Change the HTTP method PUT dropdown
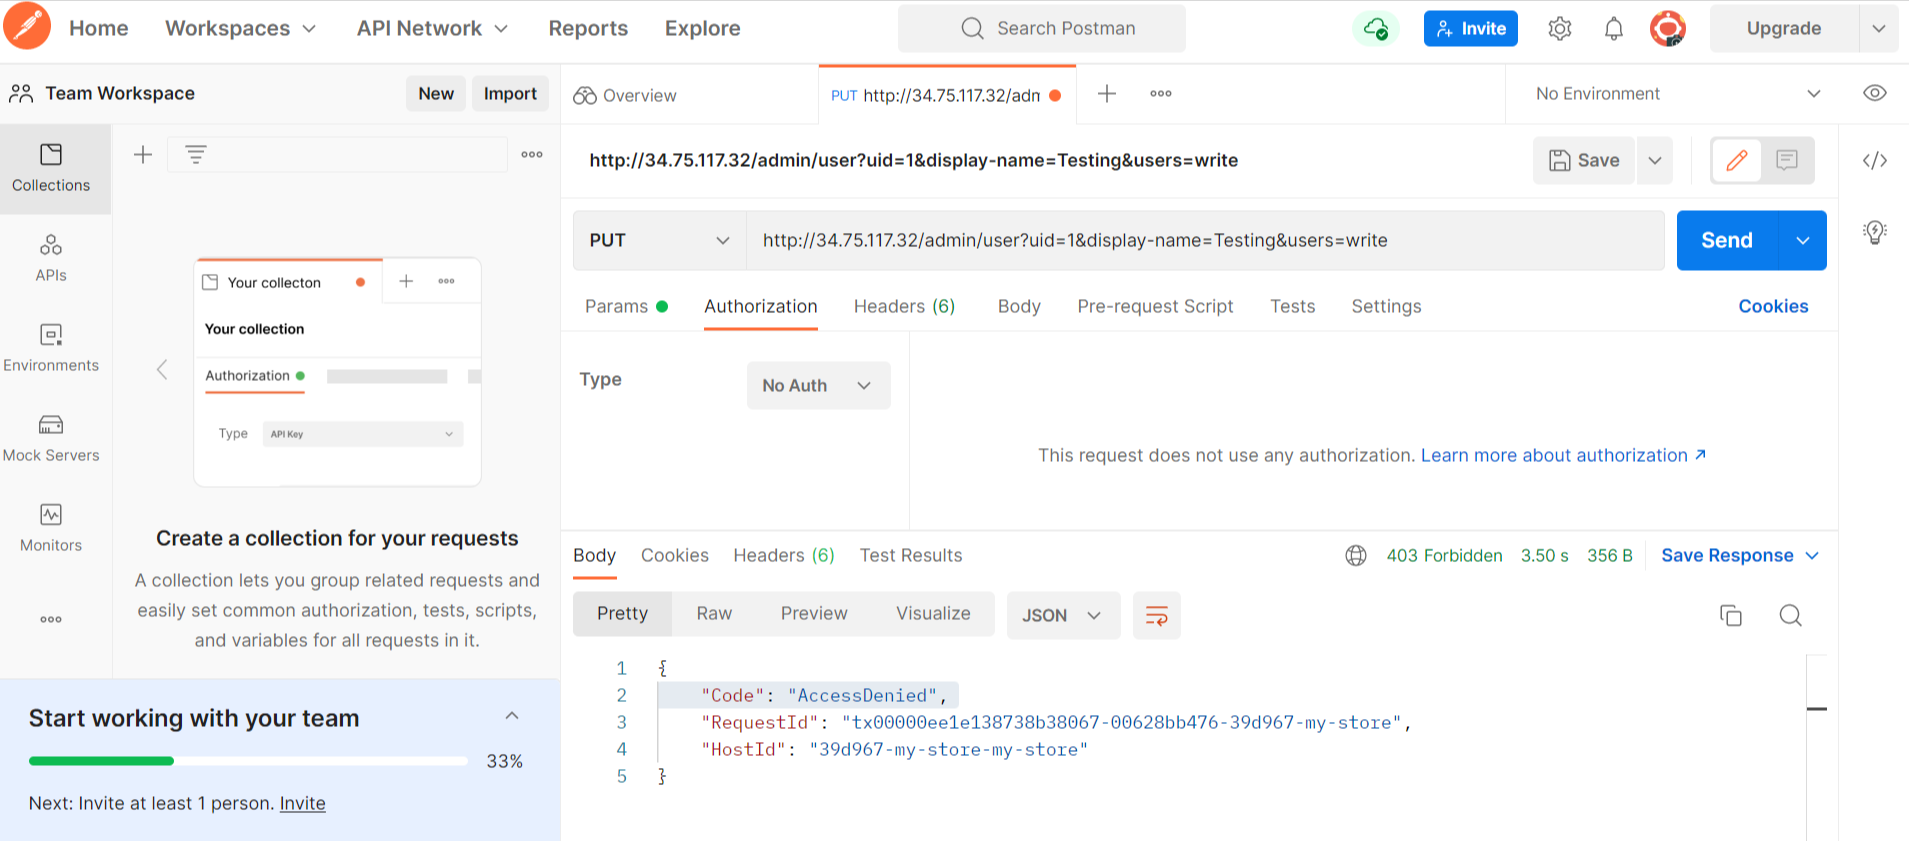 point(660,240)
